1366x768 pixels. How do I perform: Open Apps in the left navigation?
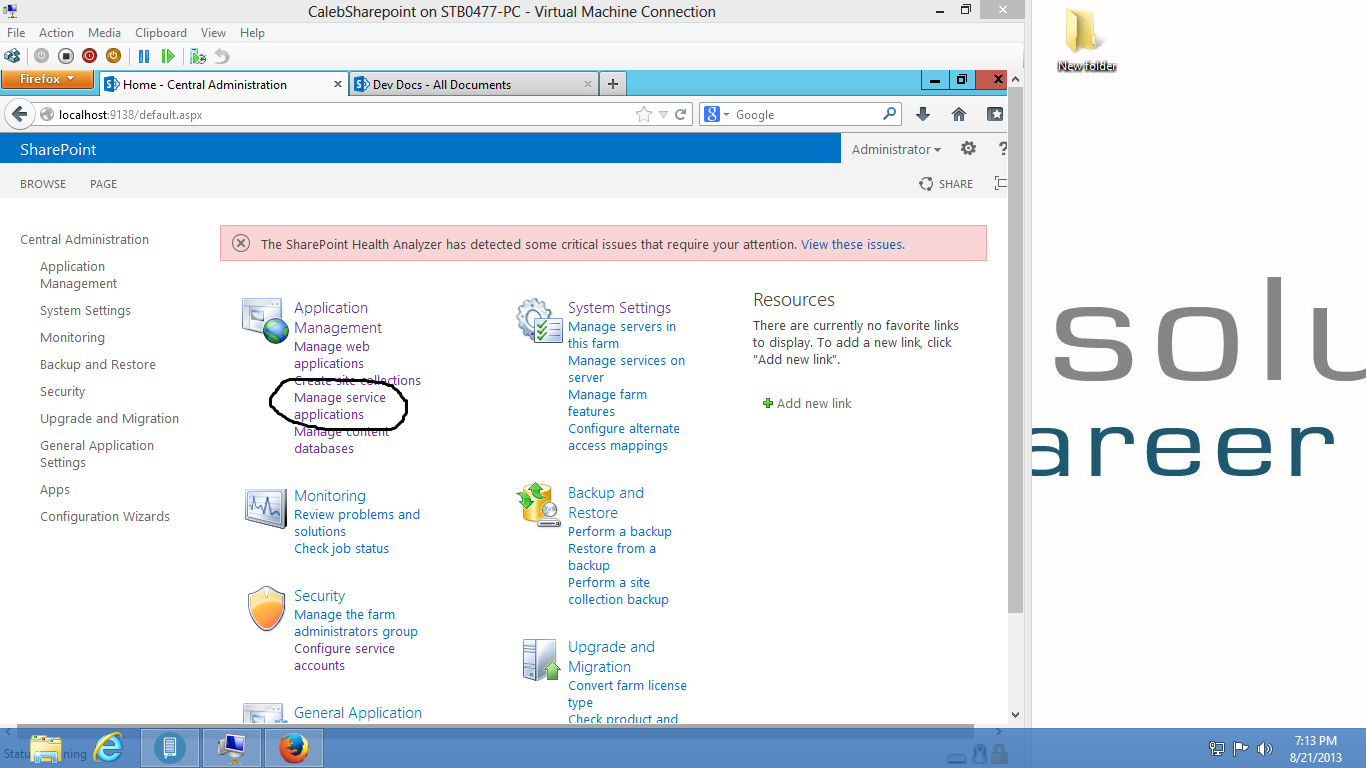[55, 490]
